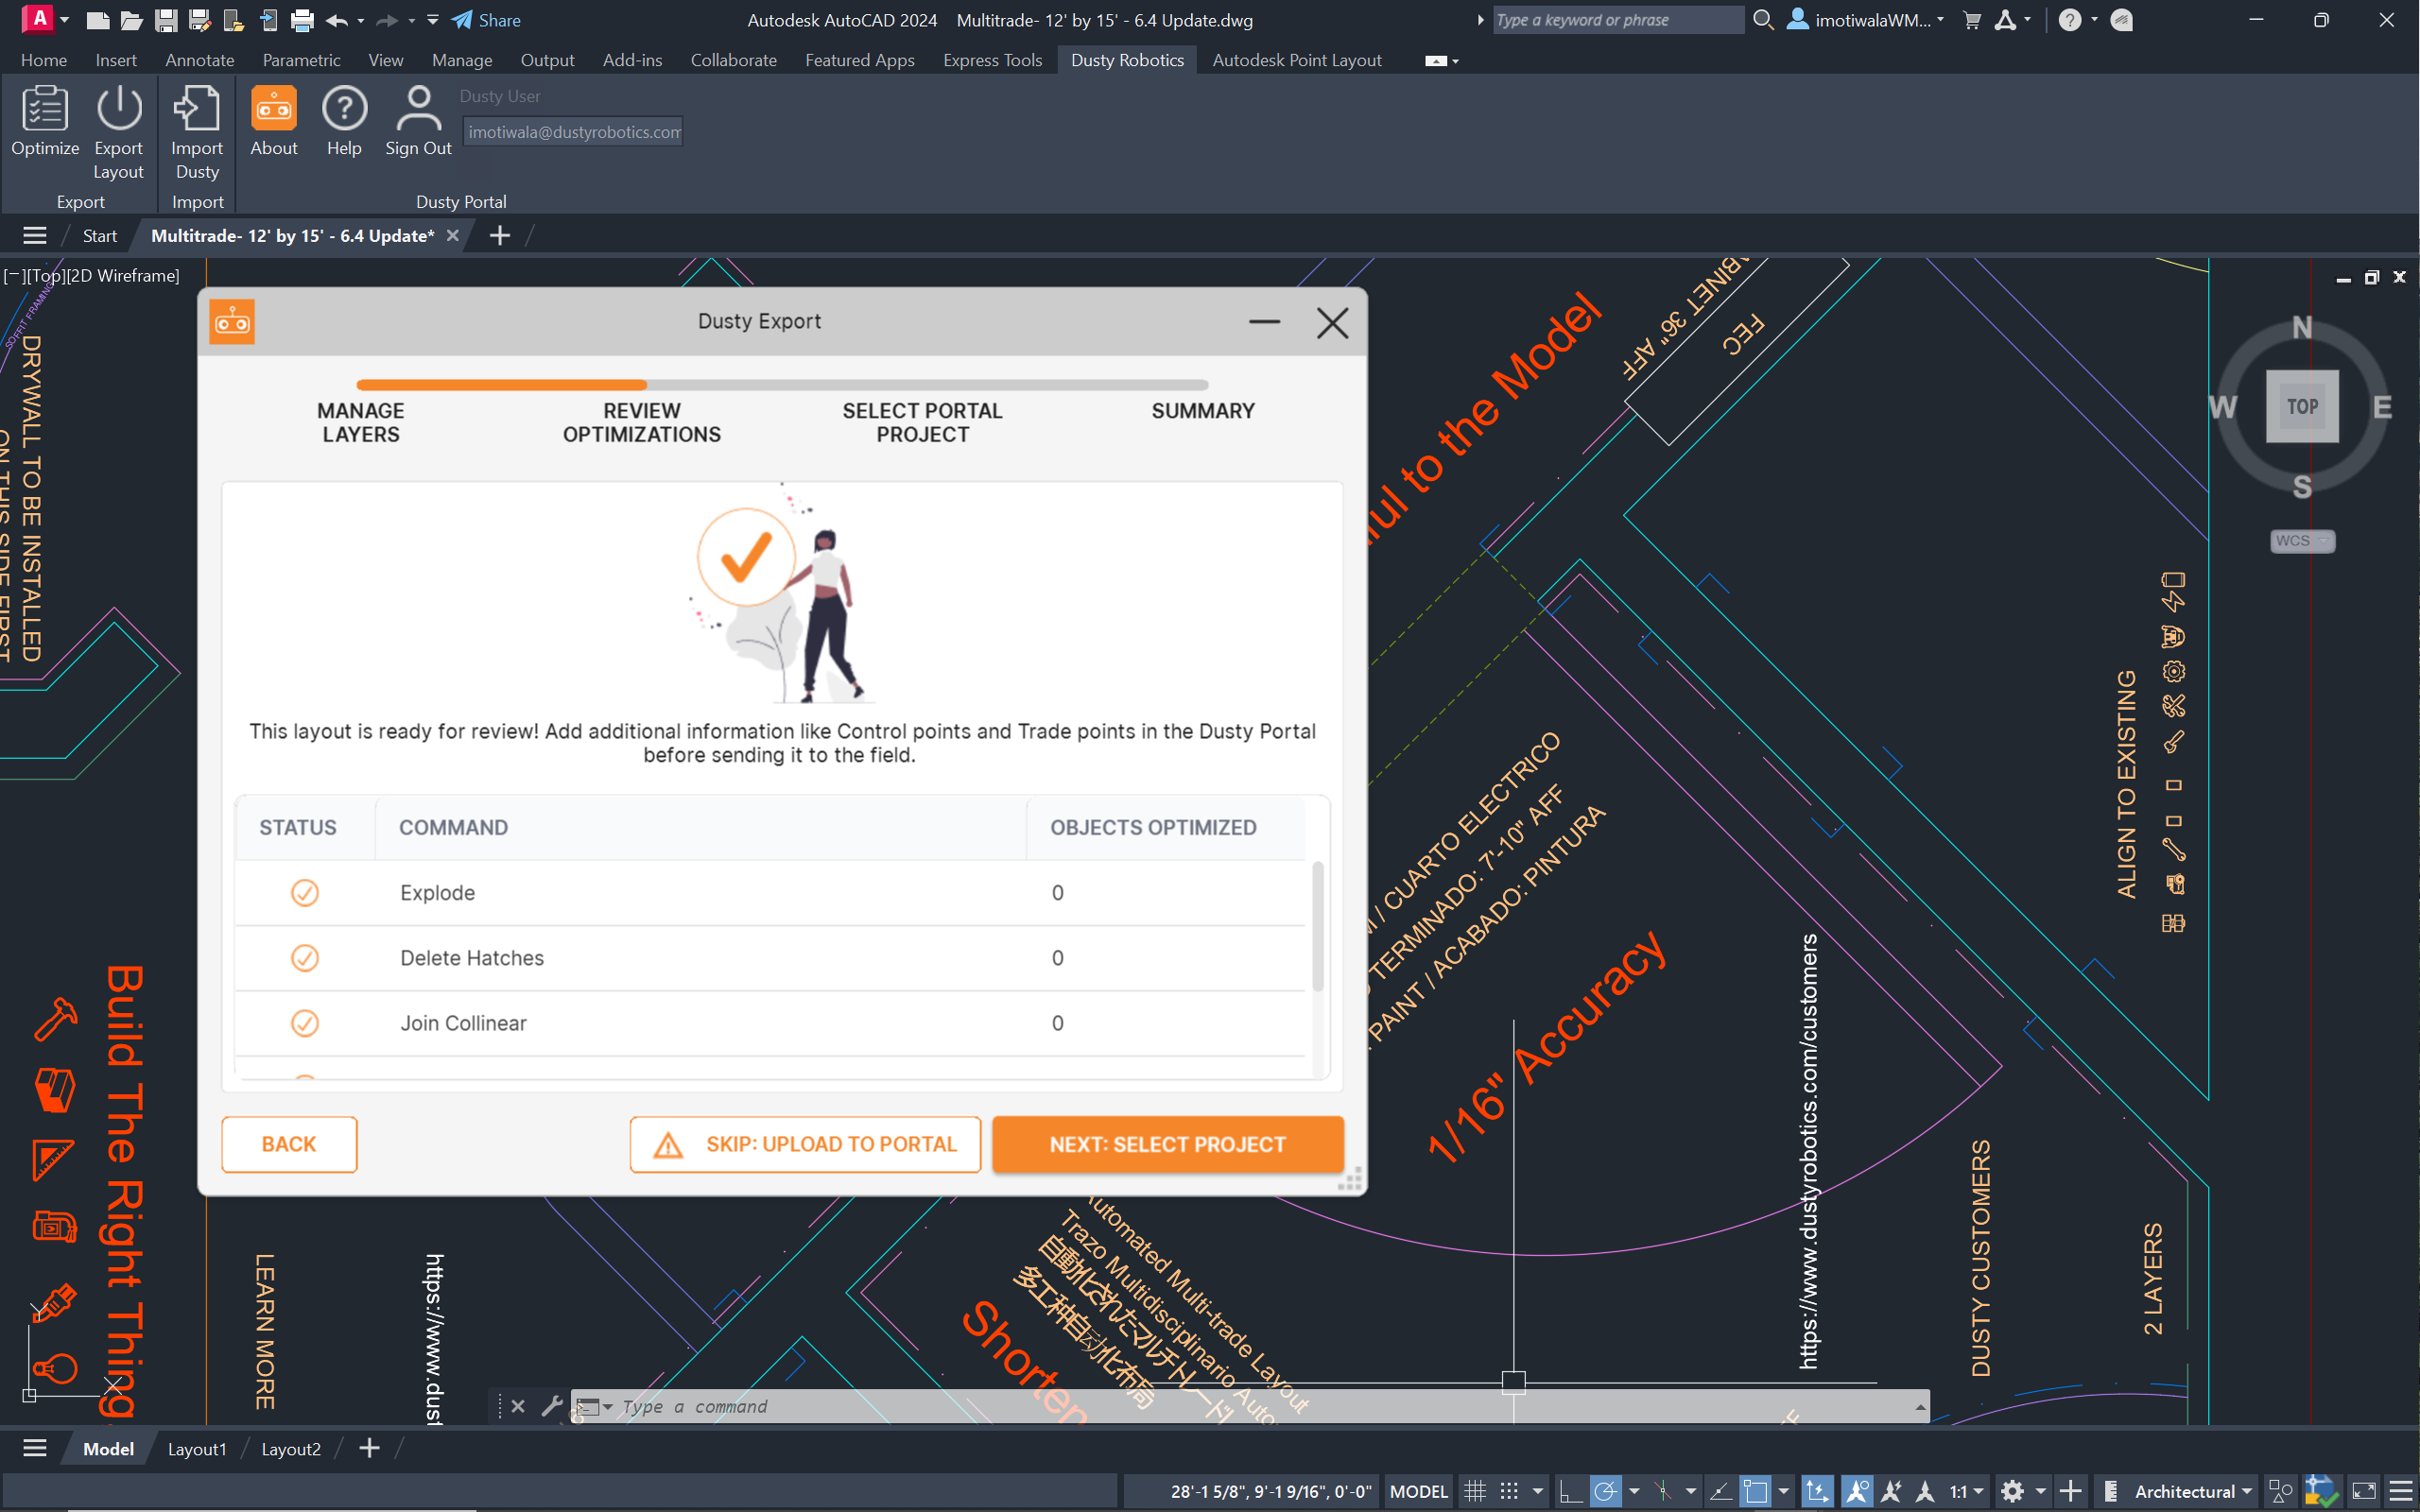
Task: Click SKIP: UPLOAD TO PORTAL button
Action: [805, 1144]
